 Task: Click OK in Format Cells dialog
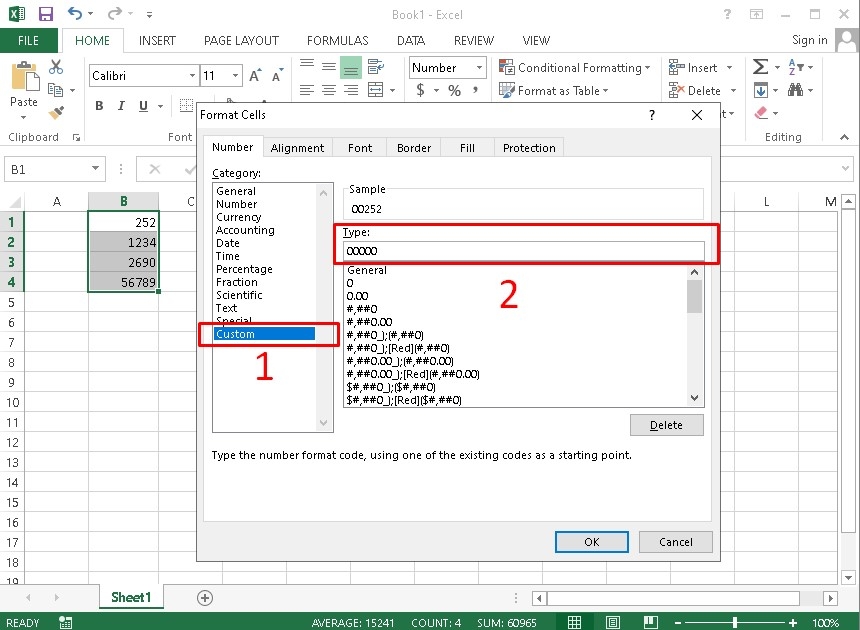tap(591, 542)
